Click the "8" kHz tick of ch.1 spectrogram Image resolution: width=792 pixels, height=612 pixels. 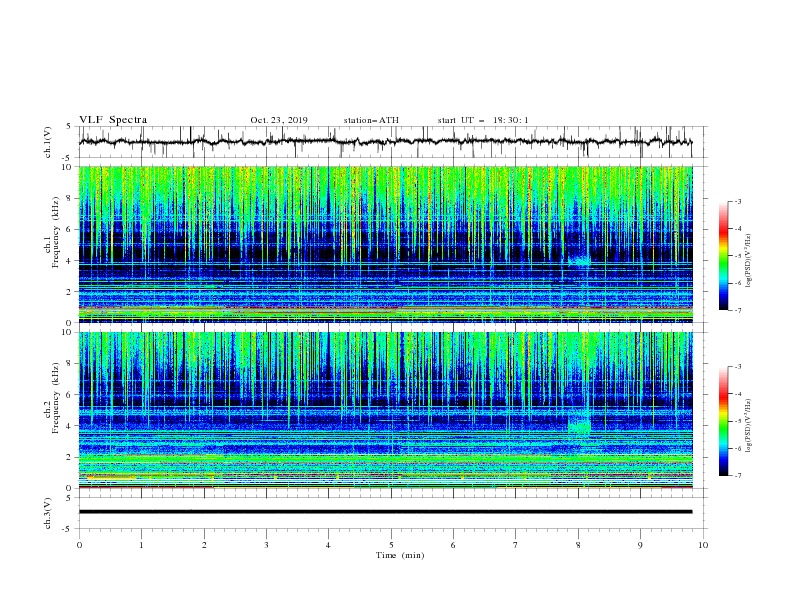pyautogui.click(x=70, y=198)
